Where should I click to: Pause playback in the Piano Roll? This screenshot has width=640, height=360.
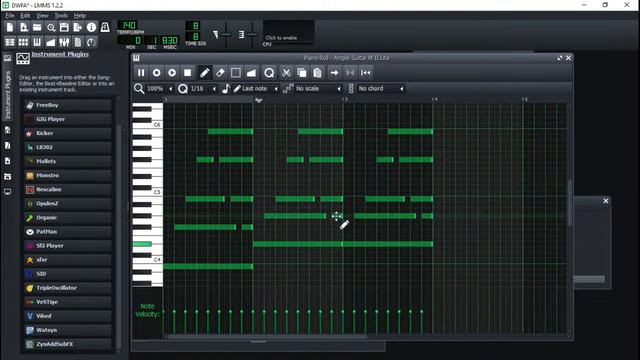(x=141, y=73)
